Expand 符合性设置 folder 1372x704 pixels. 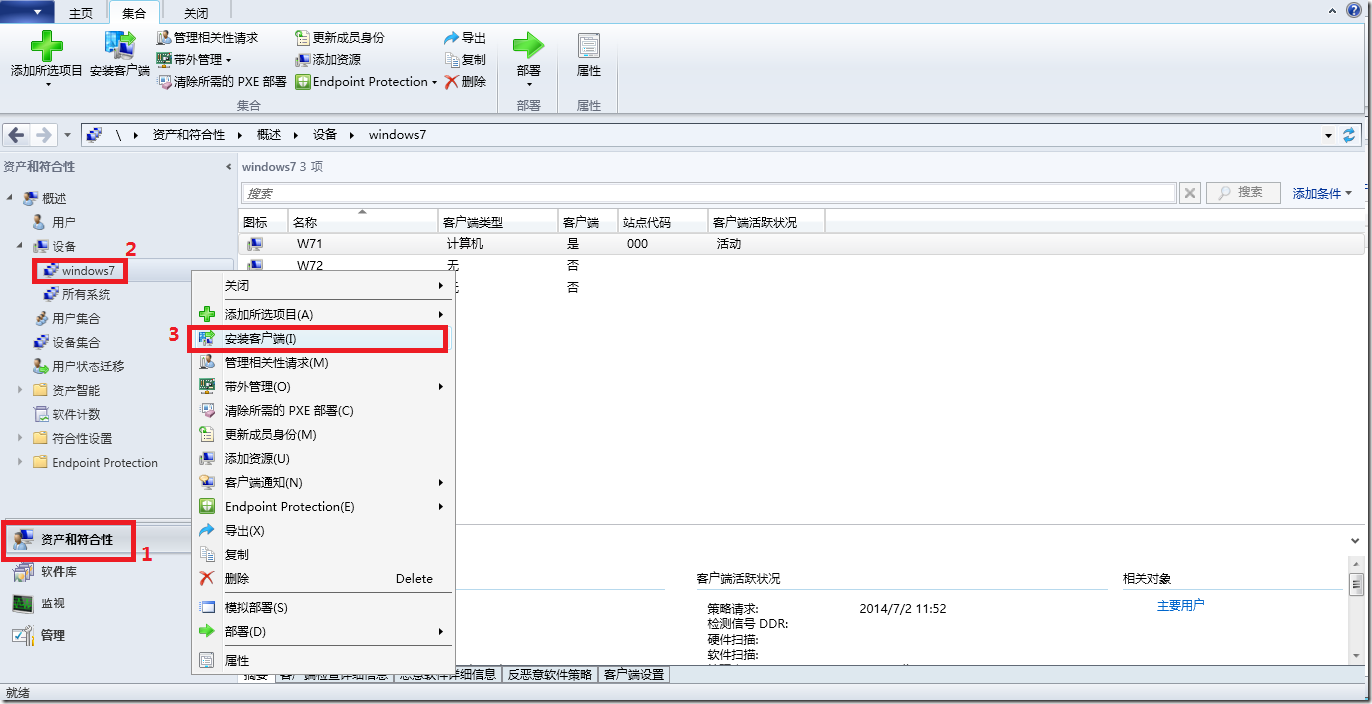(x=20, y=438)
